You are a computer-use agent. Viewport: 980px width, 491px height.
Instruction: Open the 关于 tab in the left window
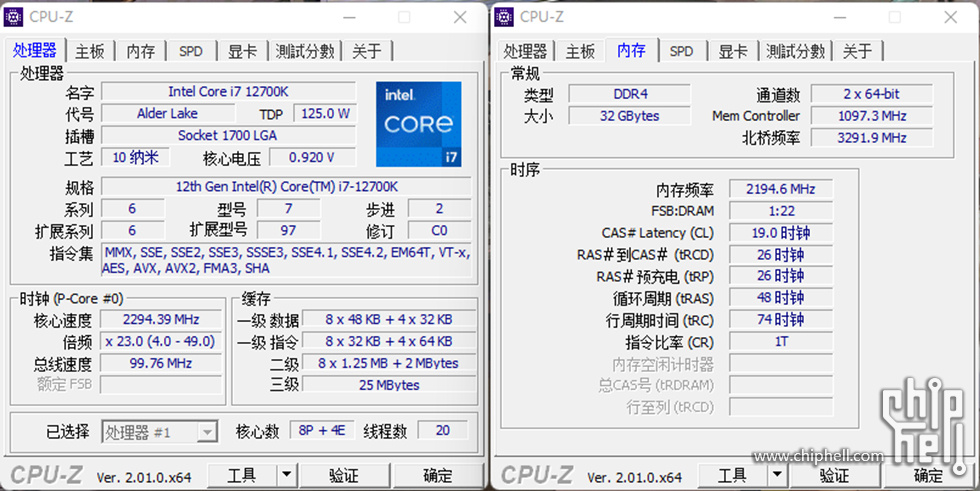(367, 51)
